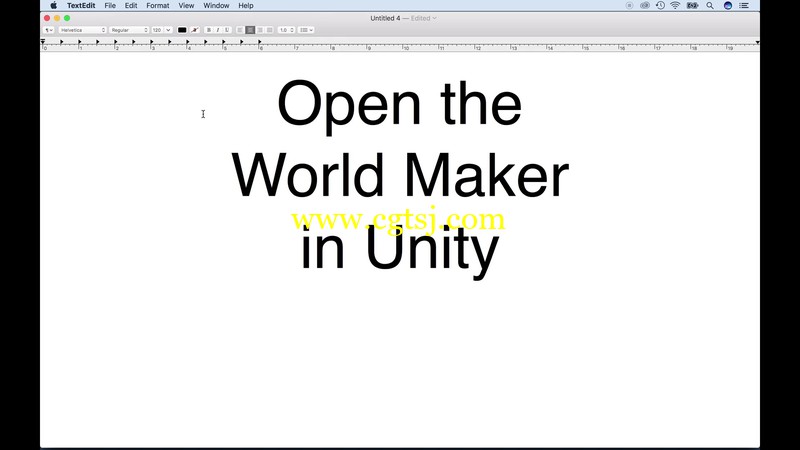Open the Help menu
Viewport: 800px width, 450px height.
(246, 6)
